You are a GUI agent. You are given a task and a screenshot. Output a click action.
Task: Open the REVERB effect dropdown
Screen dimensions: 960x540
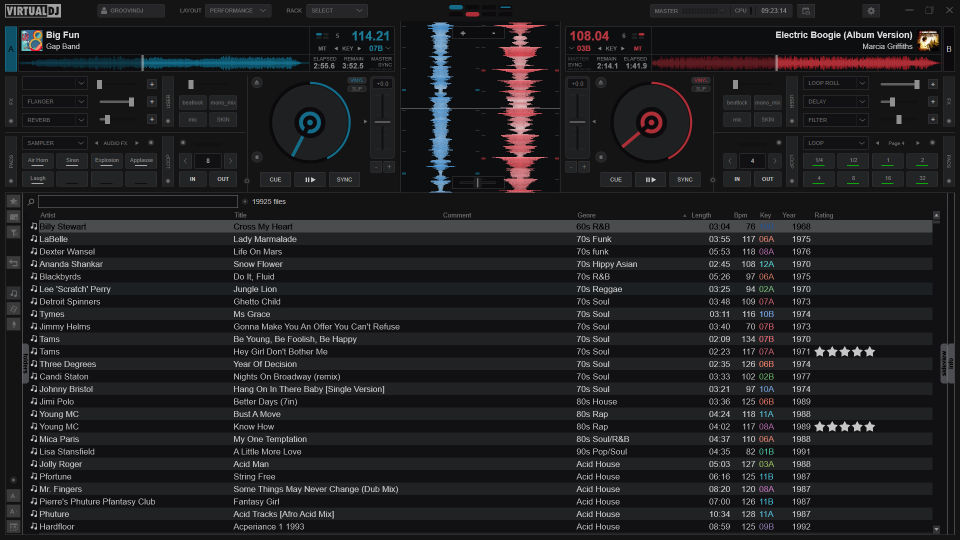[x=54, y=120]
